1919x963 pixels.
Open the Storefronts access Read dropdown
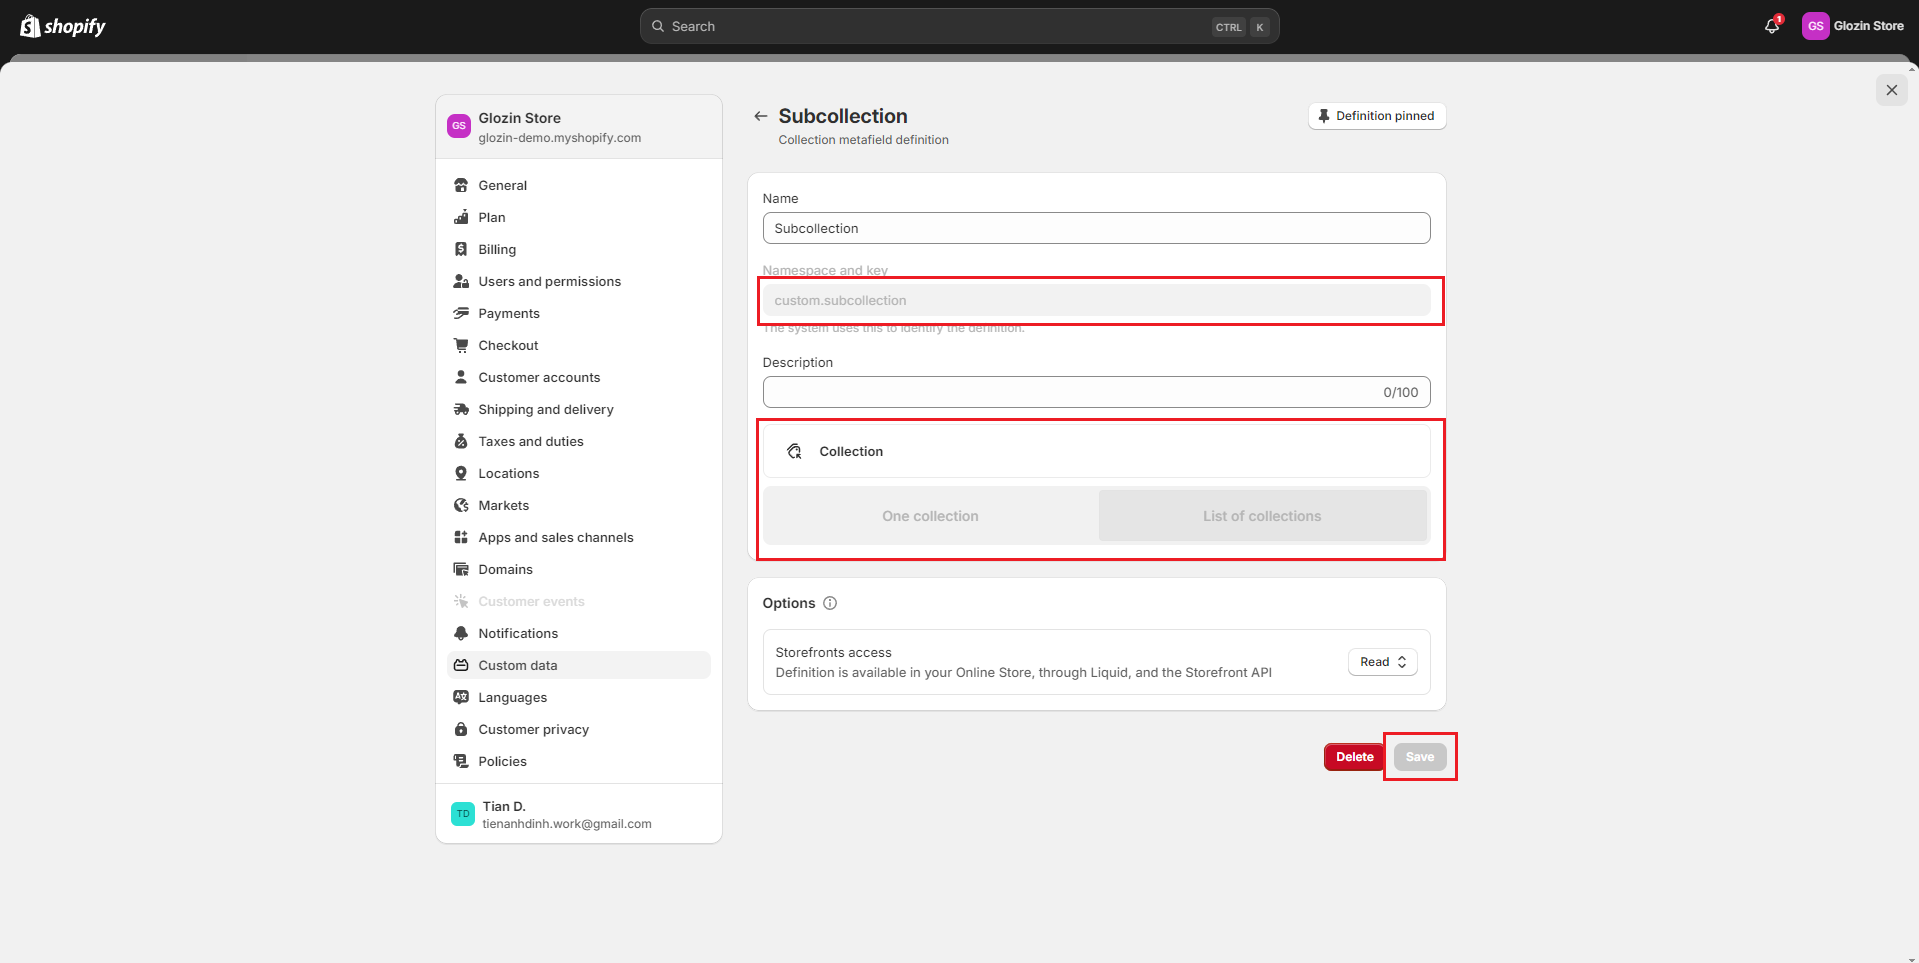1382,662
